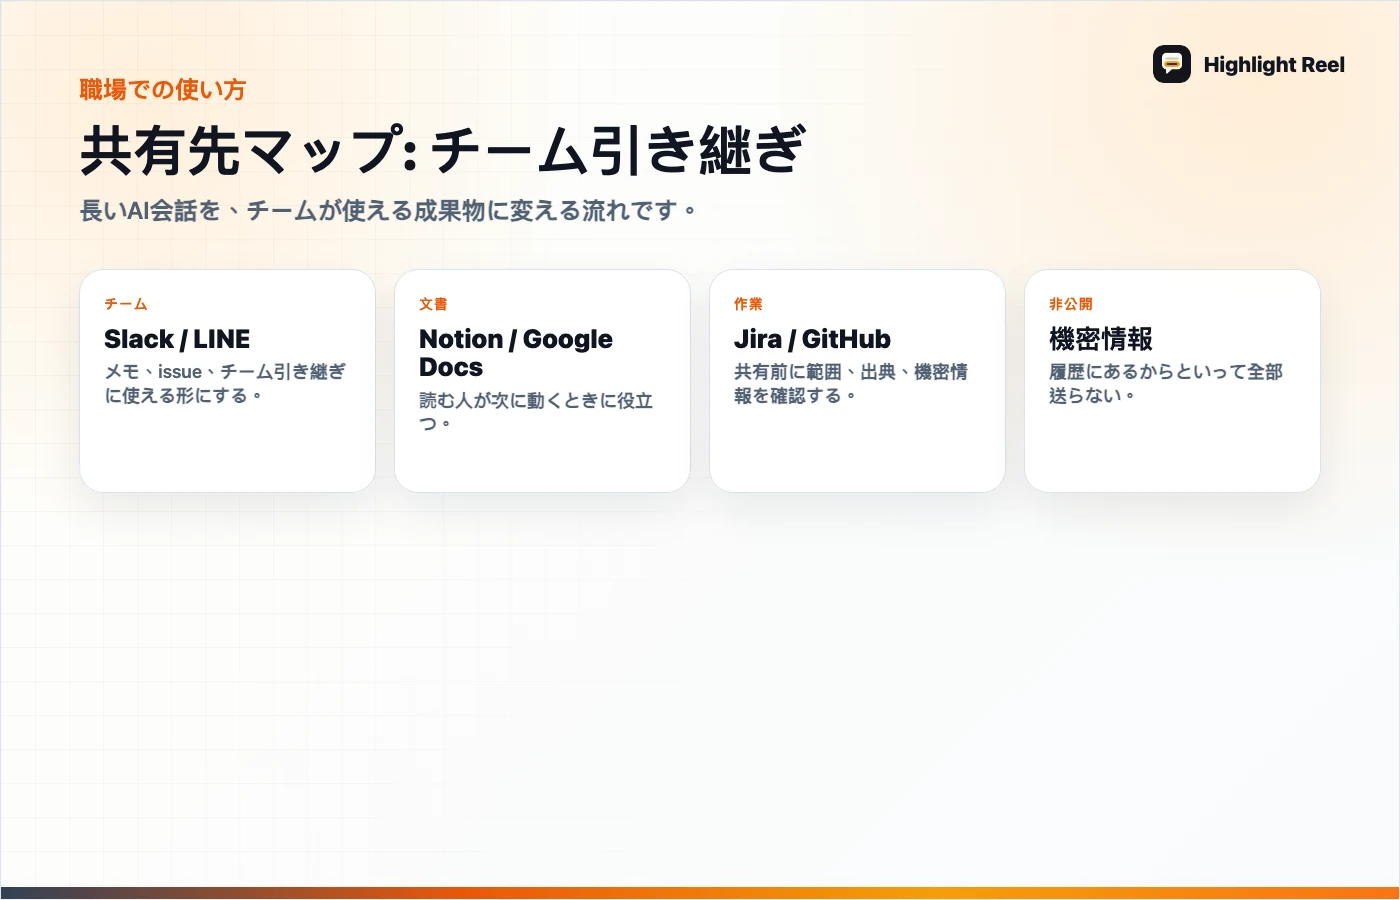Screen dimensions: 1400x900
Task: Open the Jira / GitHub card title
Action: coord(812,339)
